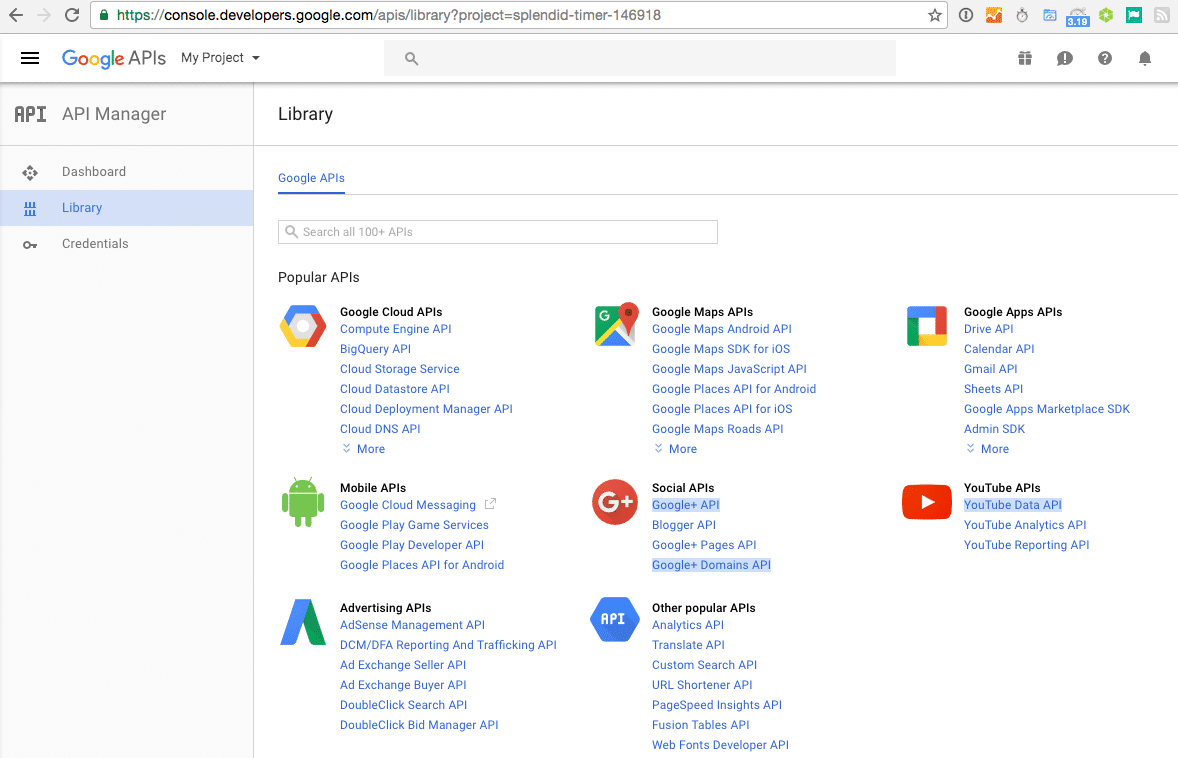Open the Google+ API link
This screenshot has width=1178, height=758.
tap(685, 505)
